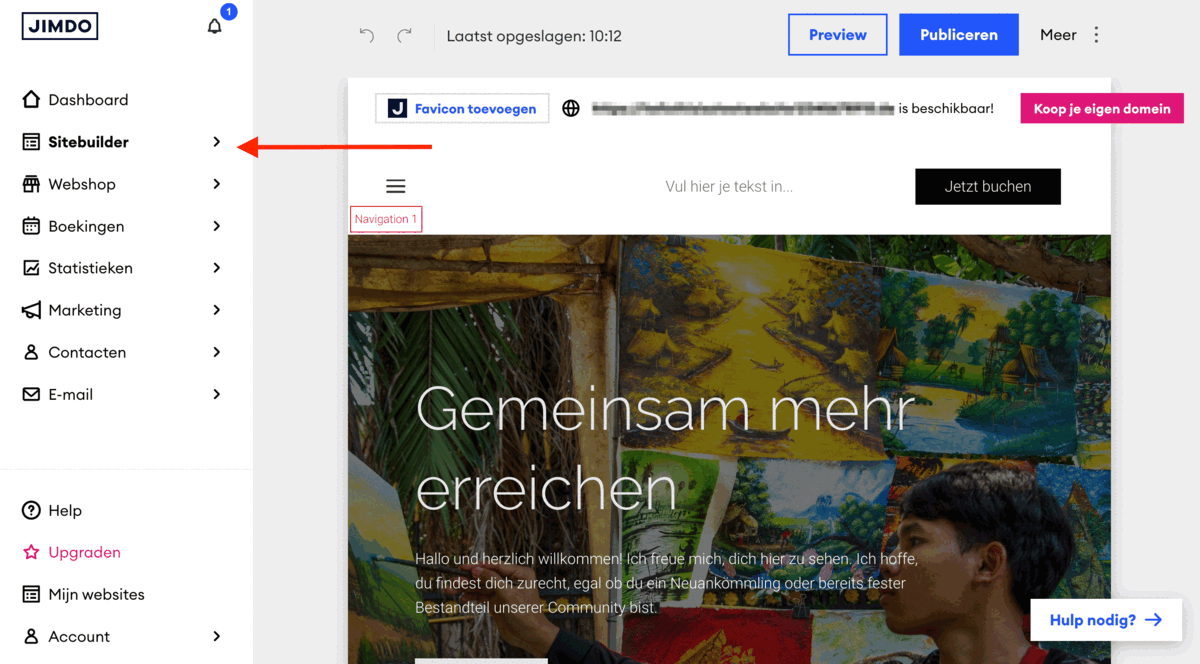
Task: Click Koop je eigen domein
Action: [x=1102, y=108]
